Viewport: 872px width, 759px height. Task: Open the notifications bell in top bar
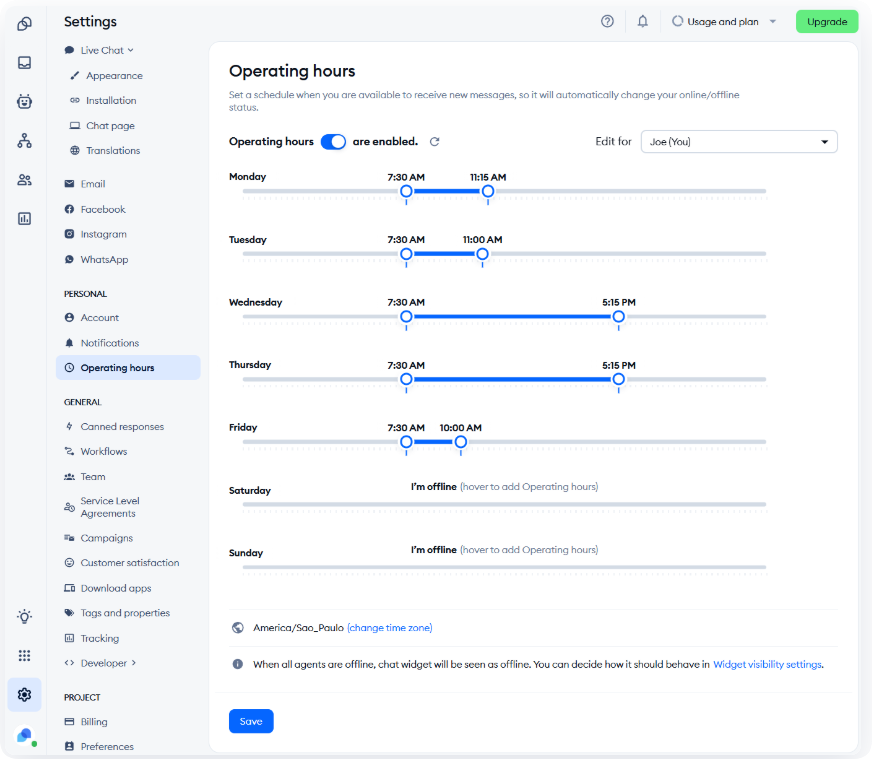[643, 21]
